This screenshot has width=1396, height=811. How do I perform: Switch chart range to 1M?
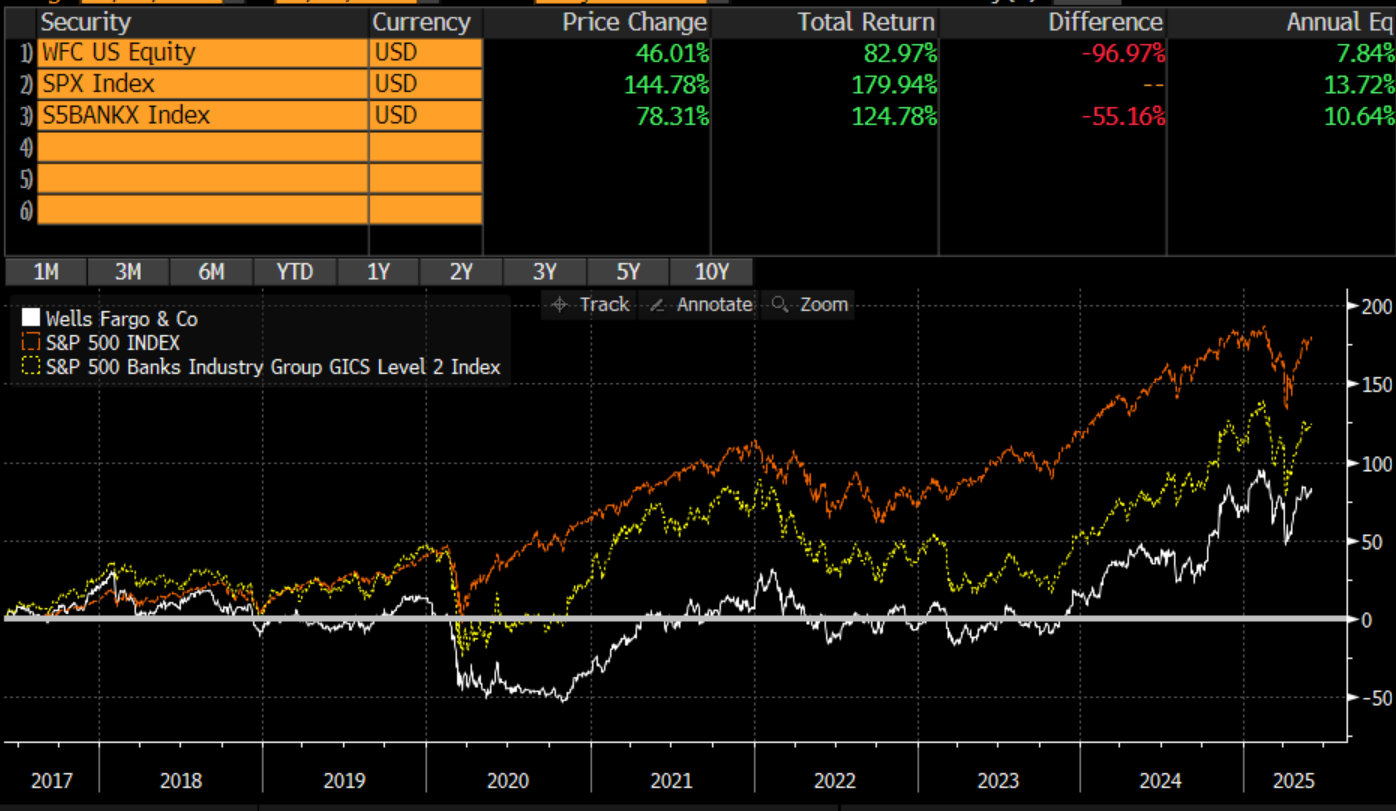[x=46, y=272]
